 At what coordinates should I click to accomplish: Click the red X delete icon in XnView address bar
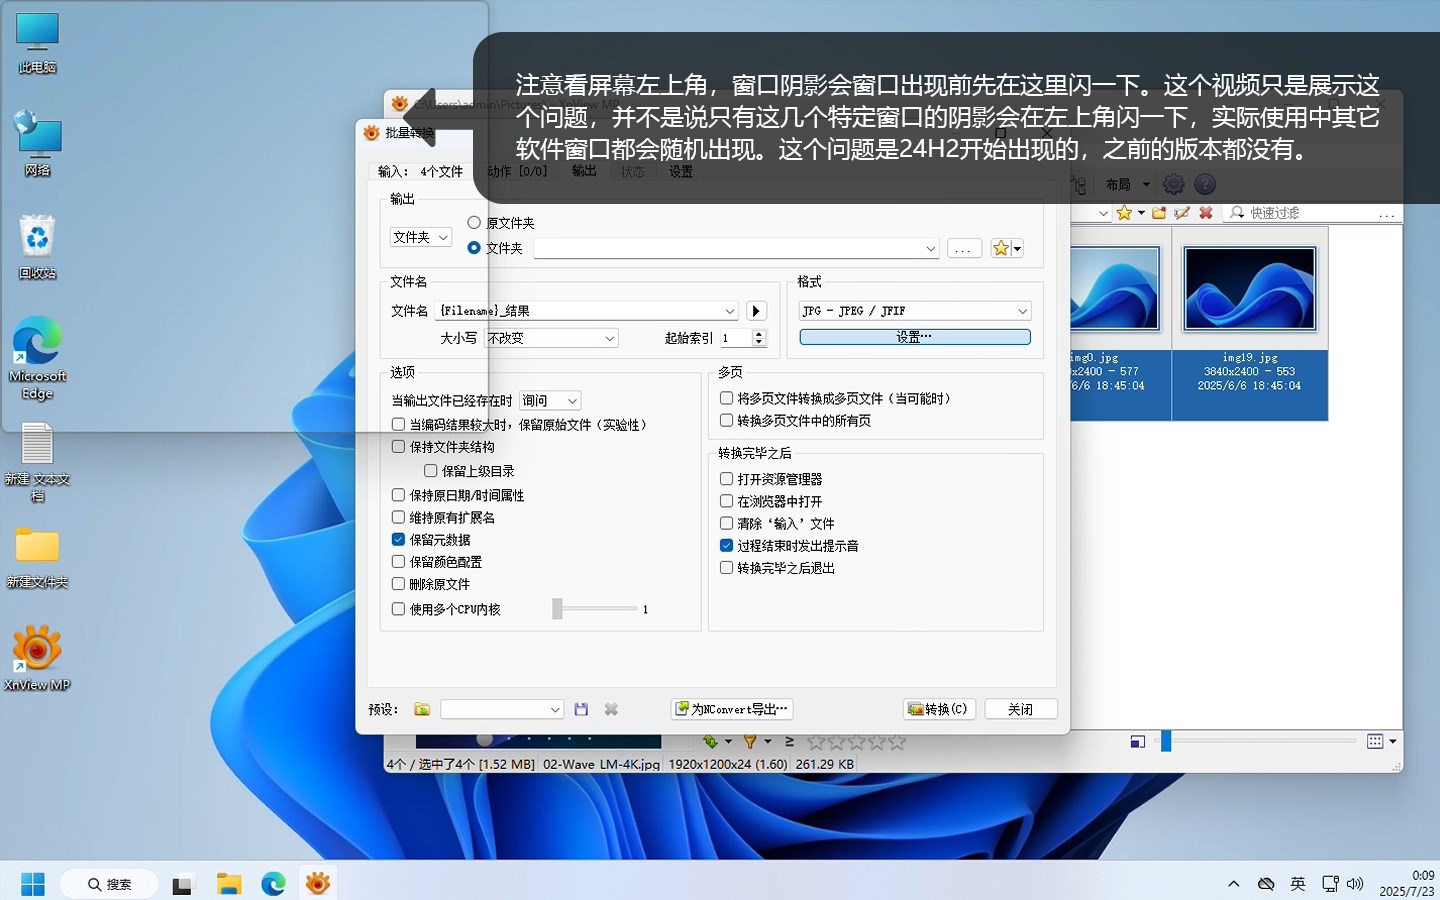1206,213
